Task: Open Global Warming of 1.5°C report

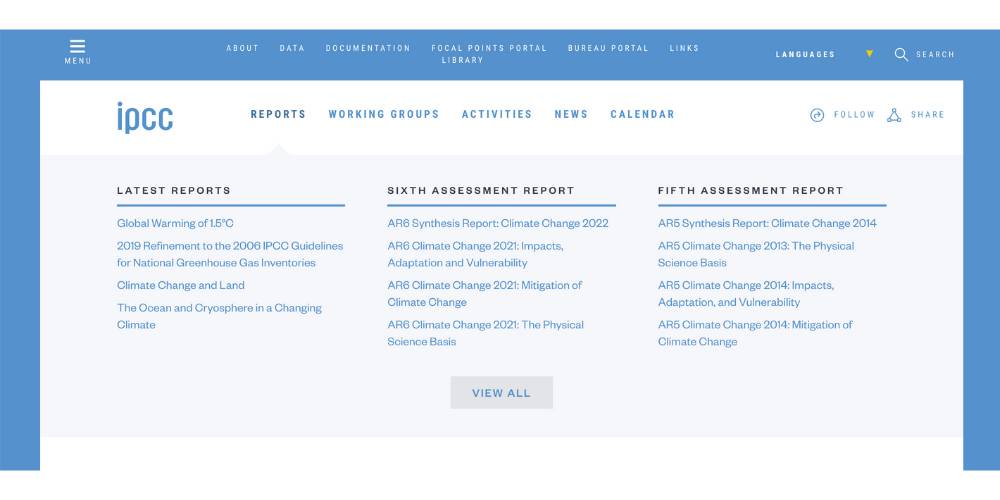Action: pos(175,223)
